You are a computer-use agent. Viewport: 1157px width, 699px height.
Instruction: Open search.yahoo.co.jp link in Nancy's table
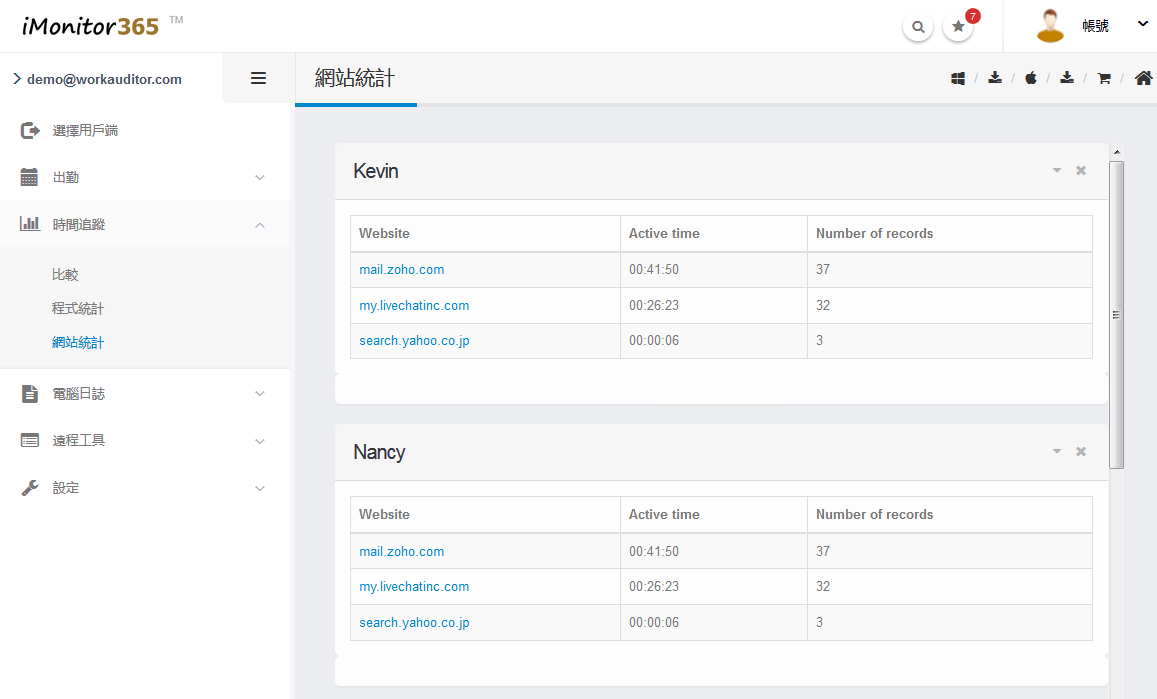point(414,623)
